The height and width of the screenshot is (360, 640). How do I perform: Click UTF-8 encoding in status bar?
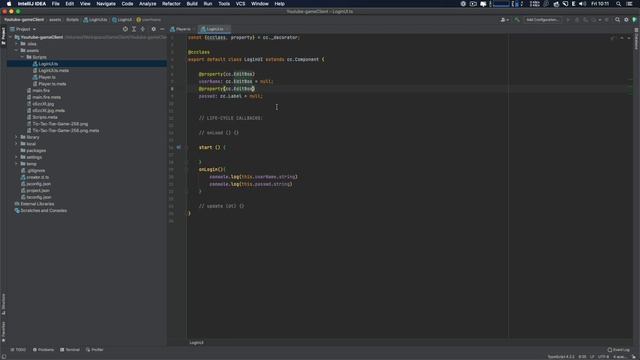[603, 357]
